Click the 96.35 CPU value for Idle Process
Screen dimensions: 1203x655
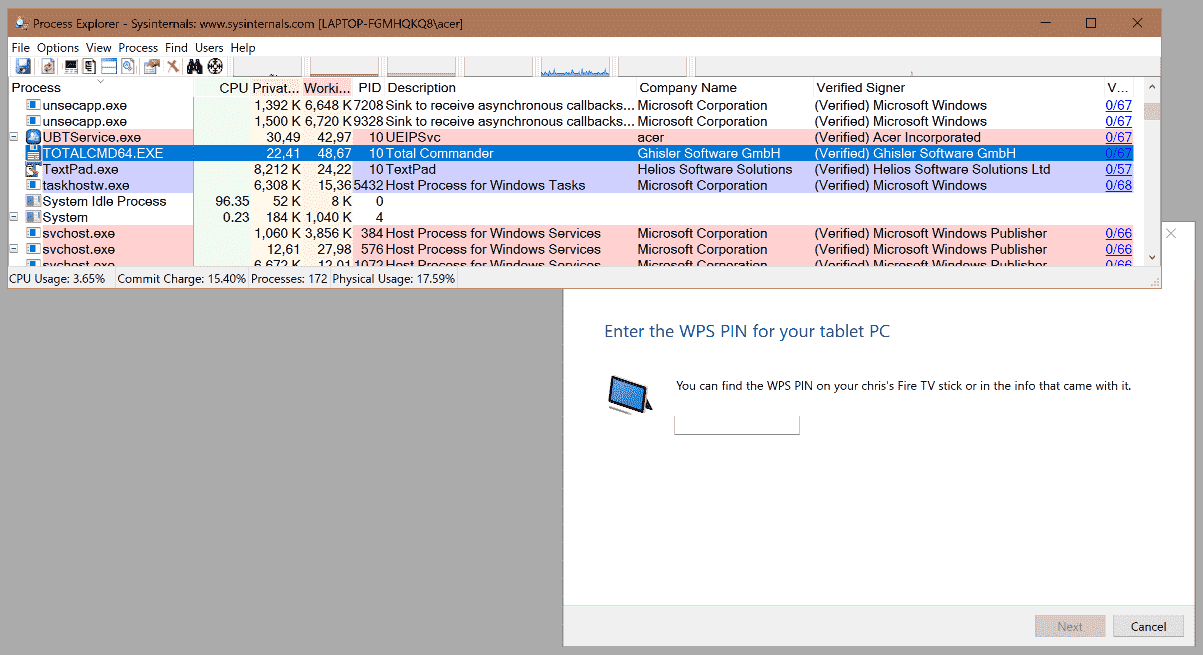tap(232, 201)
